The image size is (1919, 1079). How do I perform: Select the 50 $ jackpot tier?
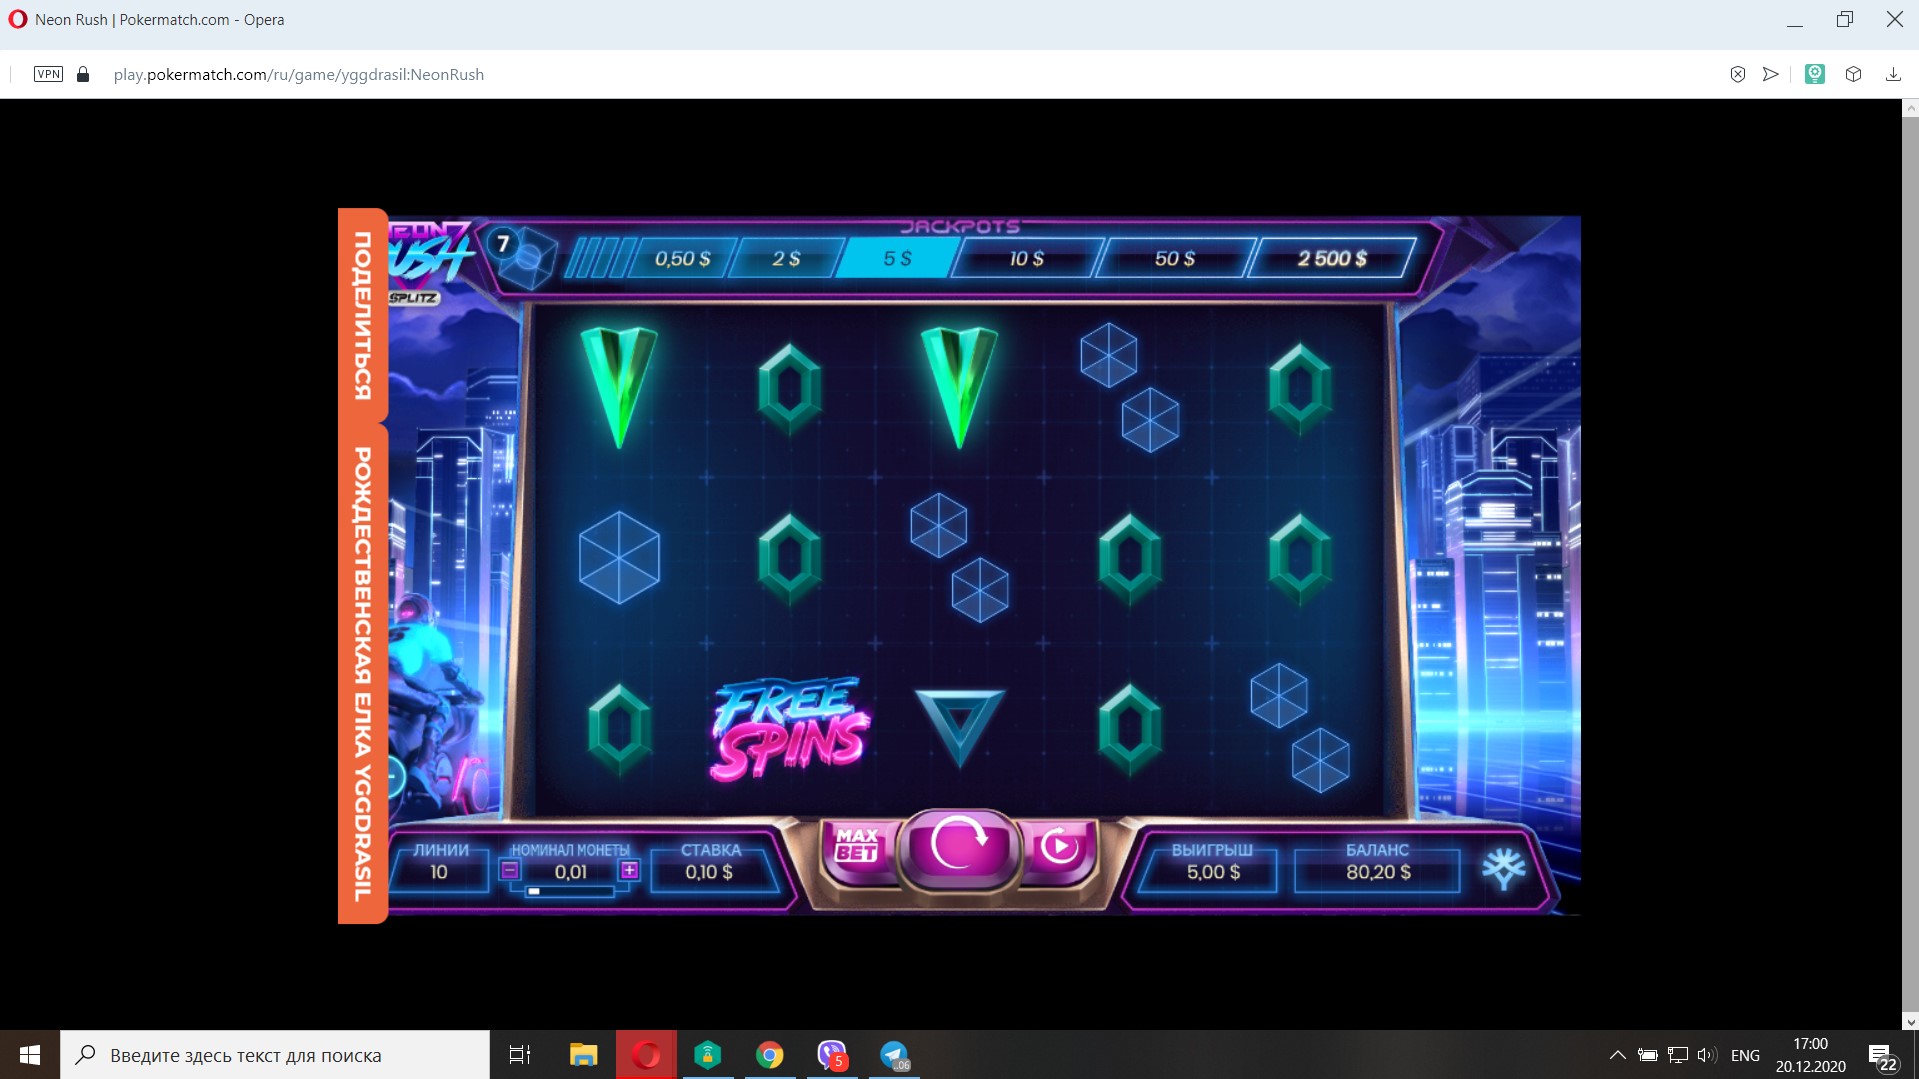[1175, 259]
